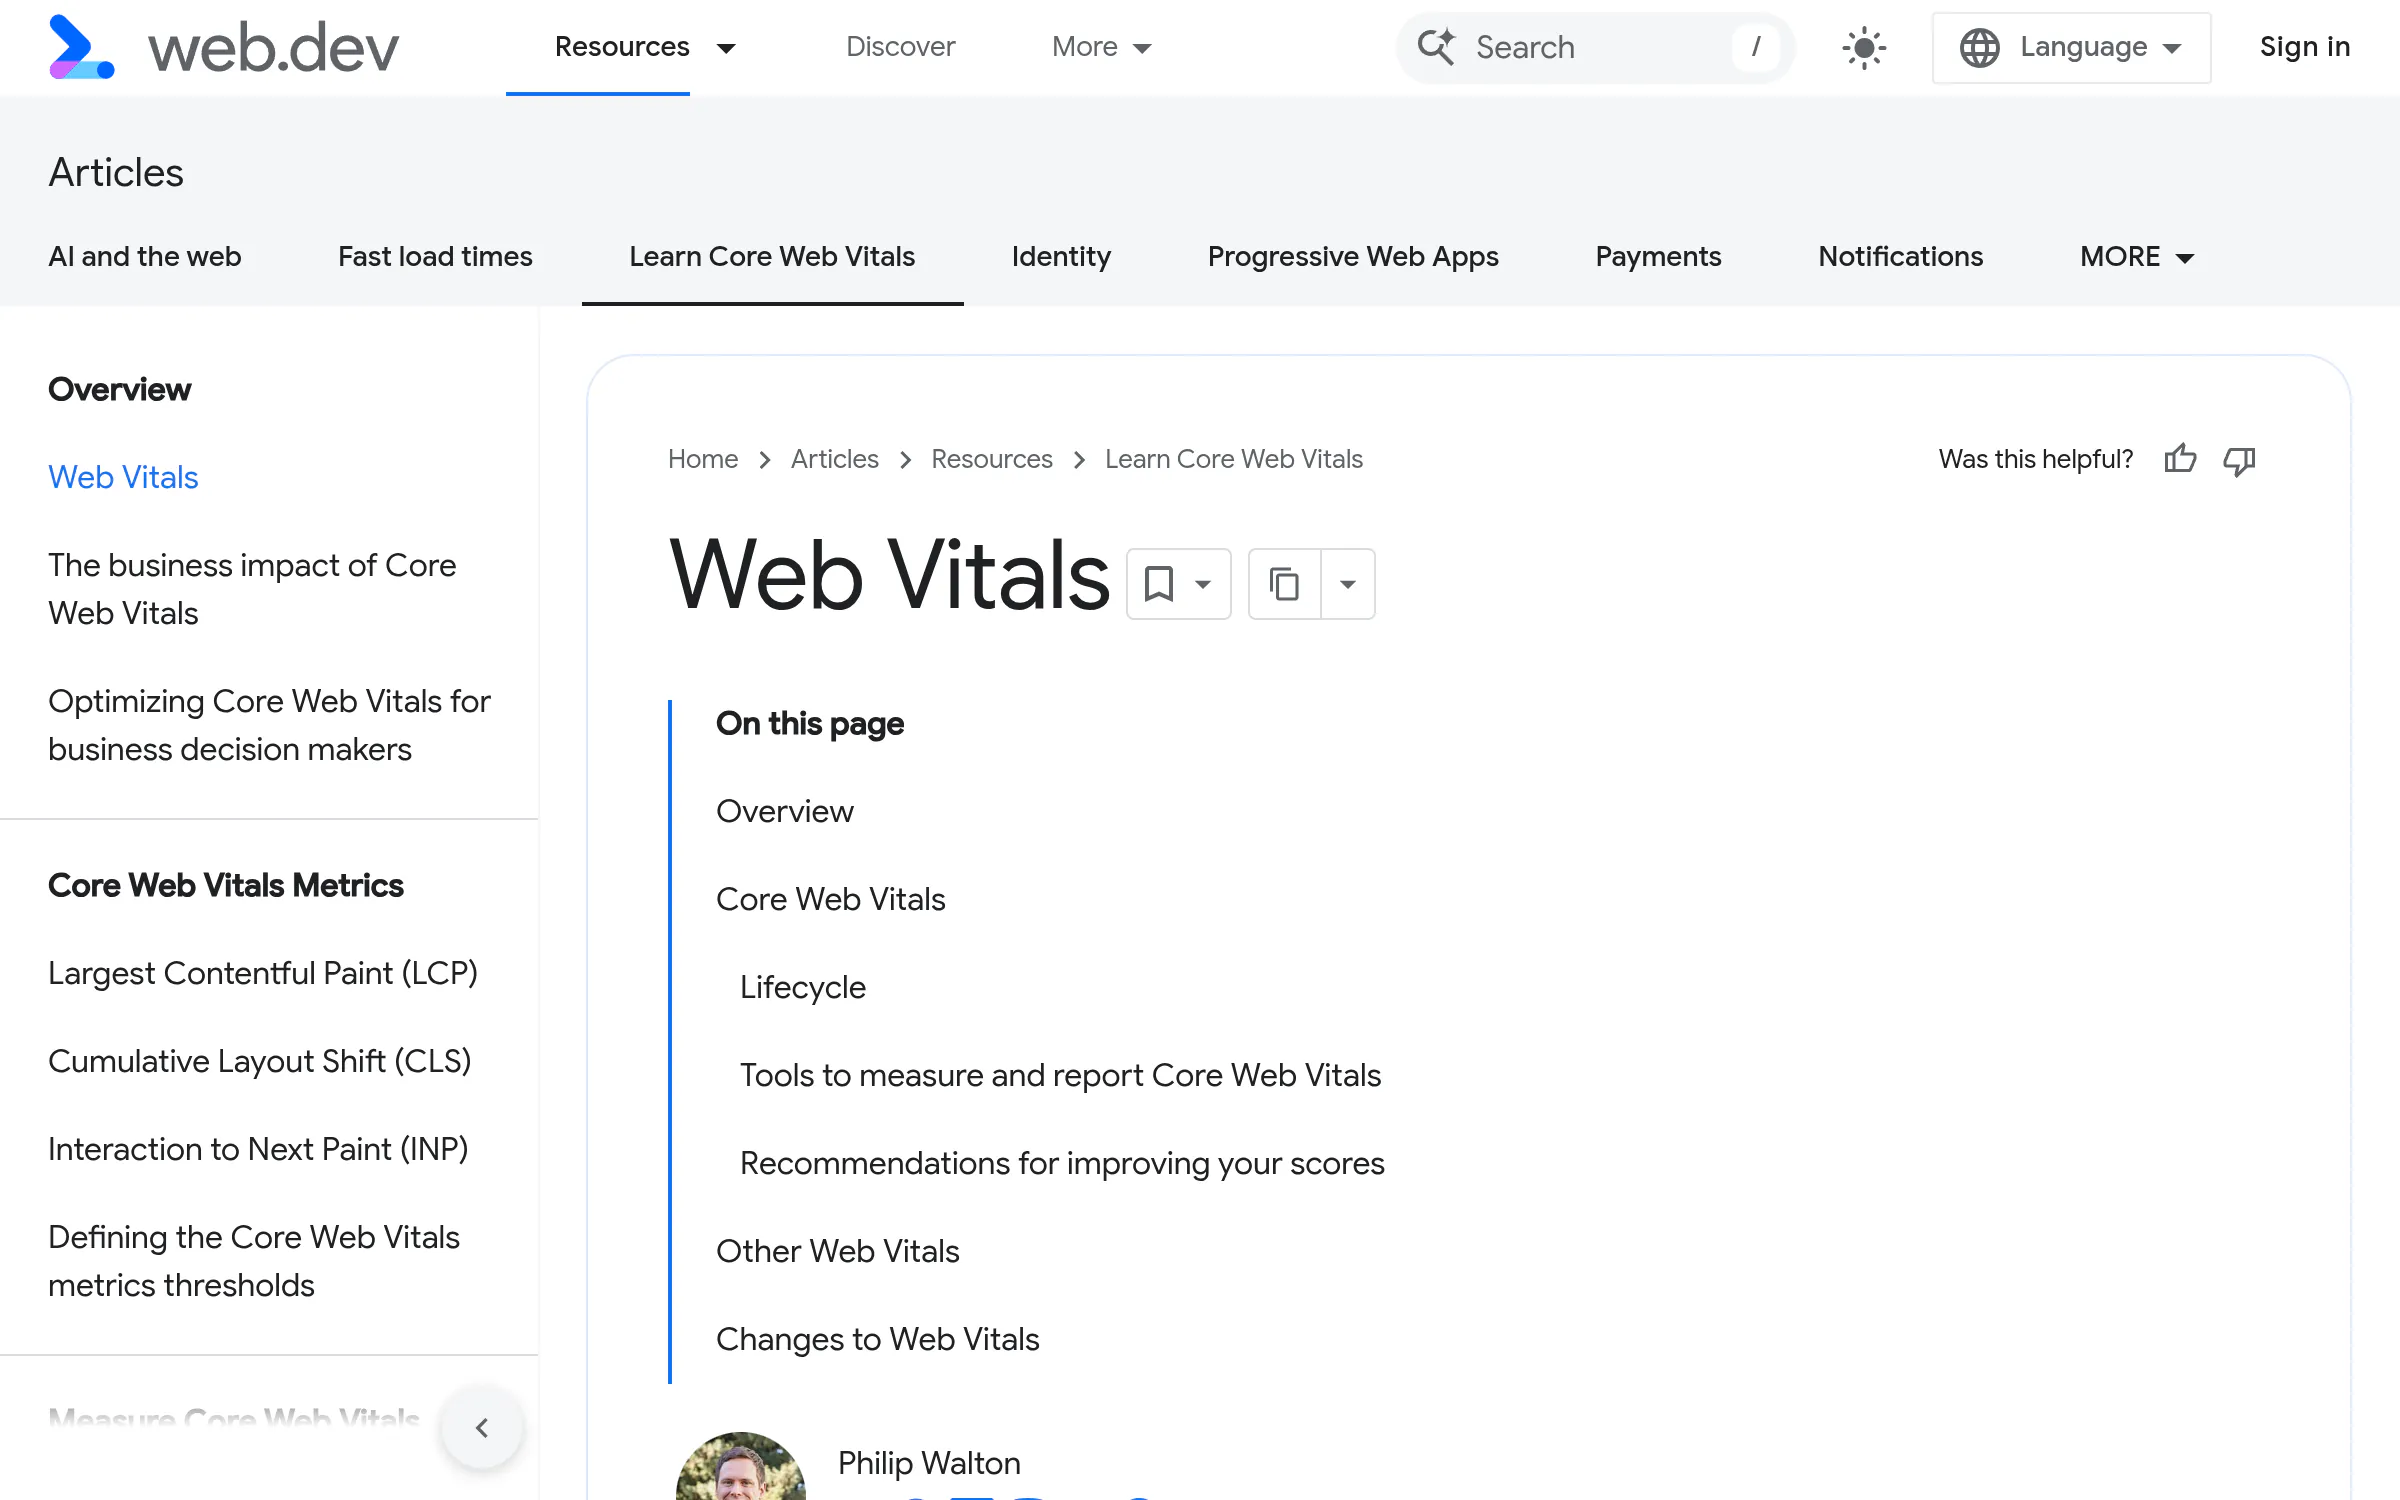Open the Language dropdown
The width and height of the screenshot is (2400, 1500).
pyautogui.click(x=2071, y=48)
